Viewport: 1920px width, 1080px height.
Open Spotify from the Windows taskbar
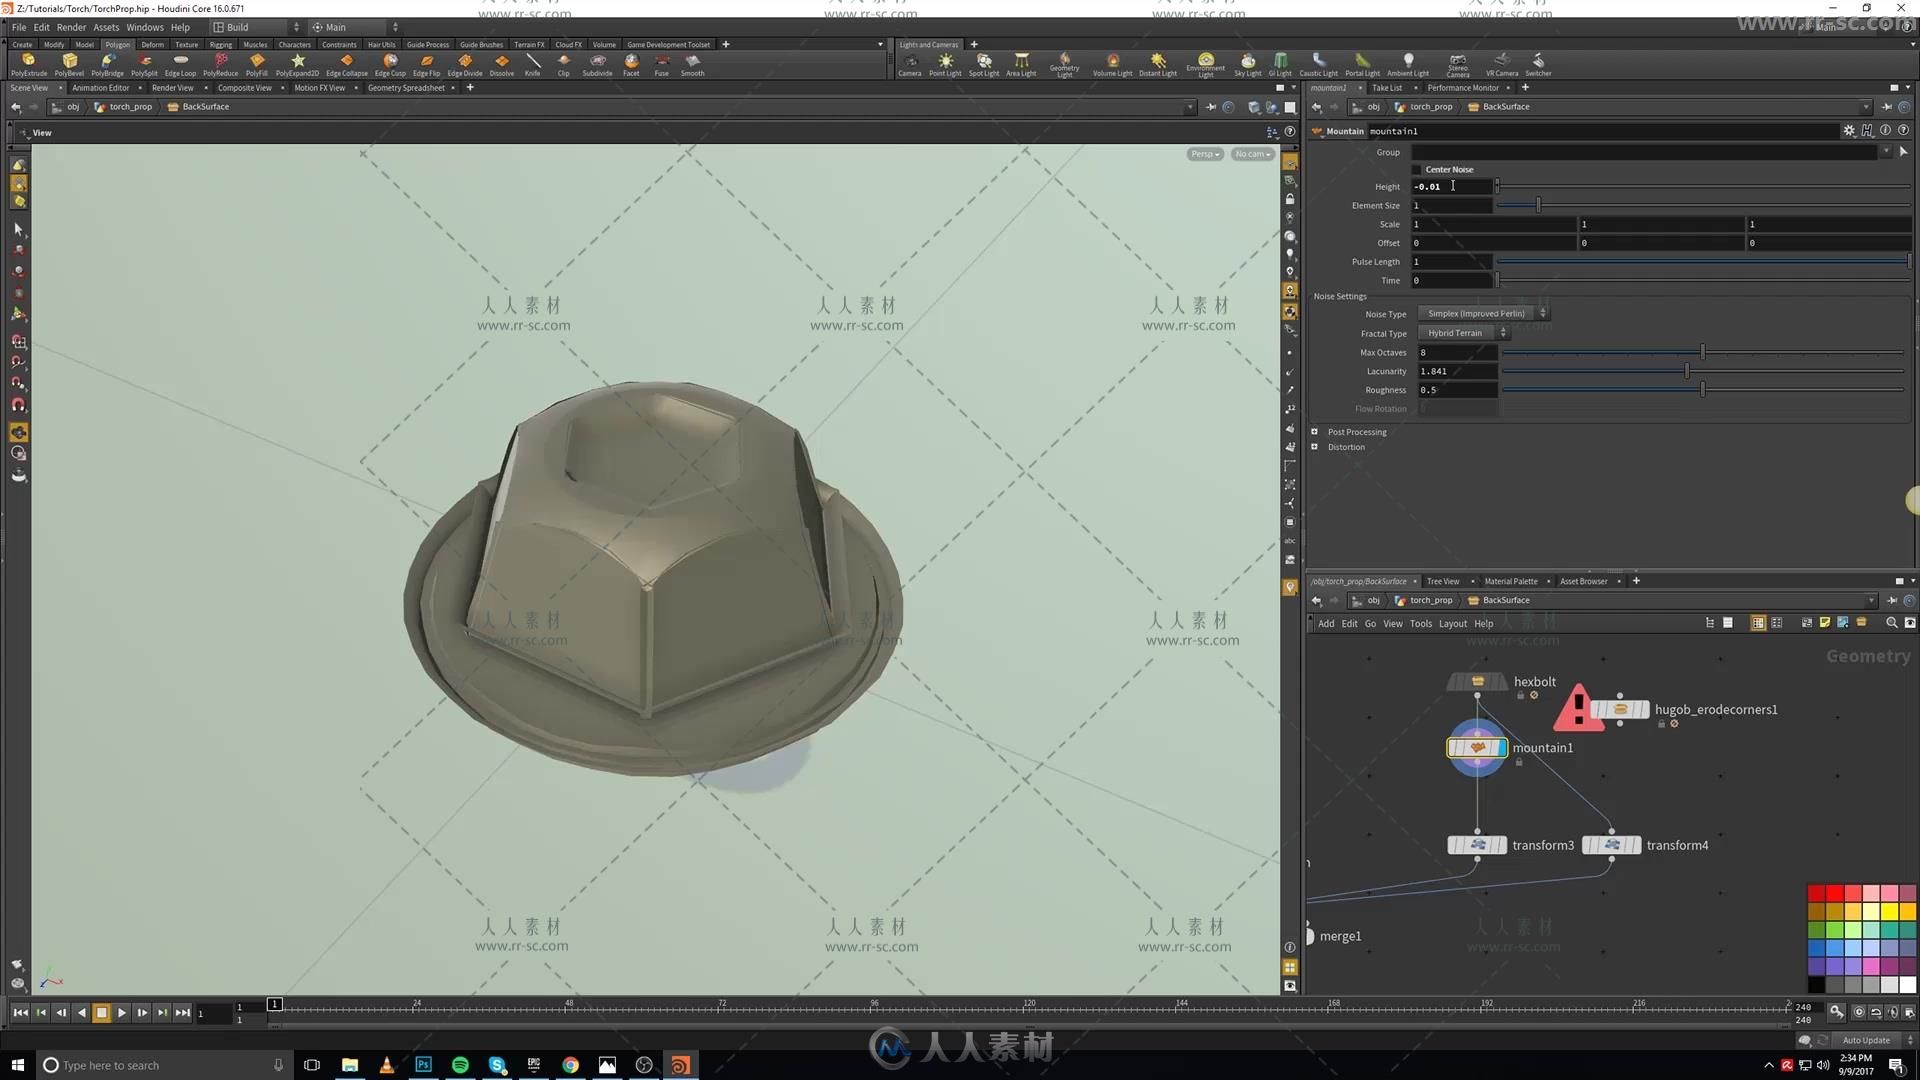460,1065
